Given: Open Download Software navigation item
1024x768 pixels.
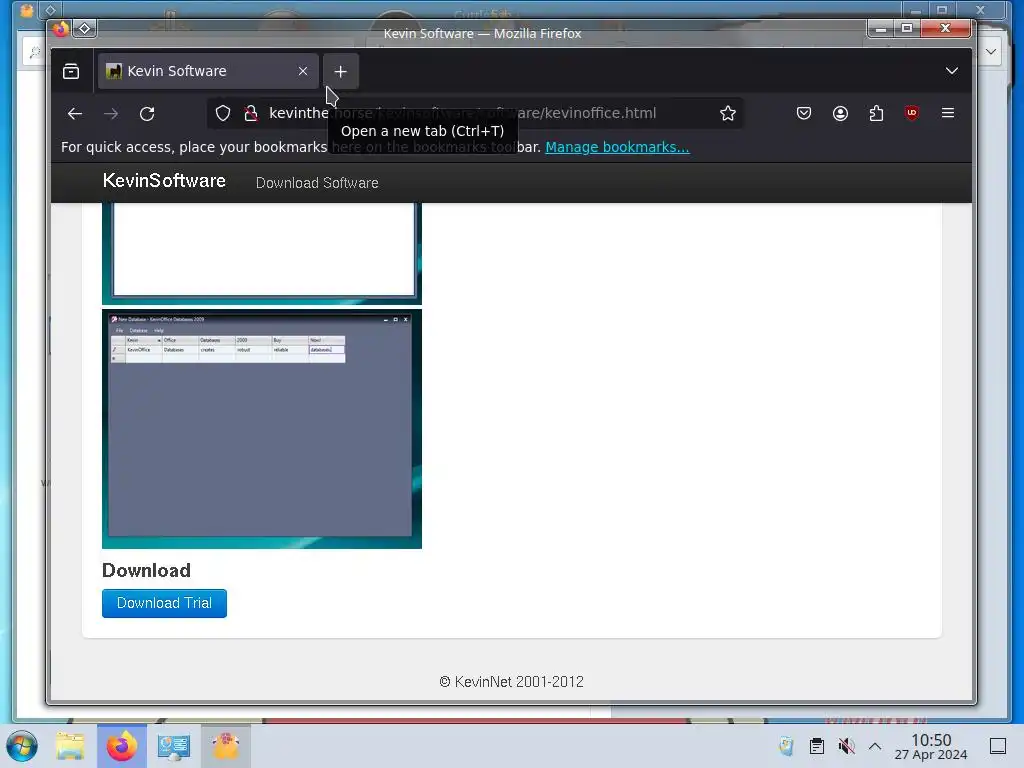Looking at the screenshot, I should [x=317, y=183].
